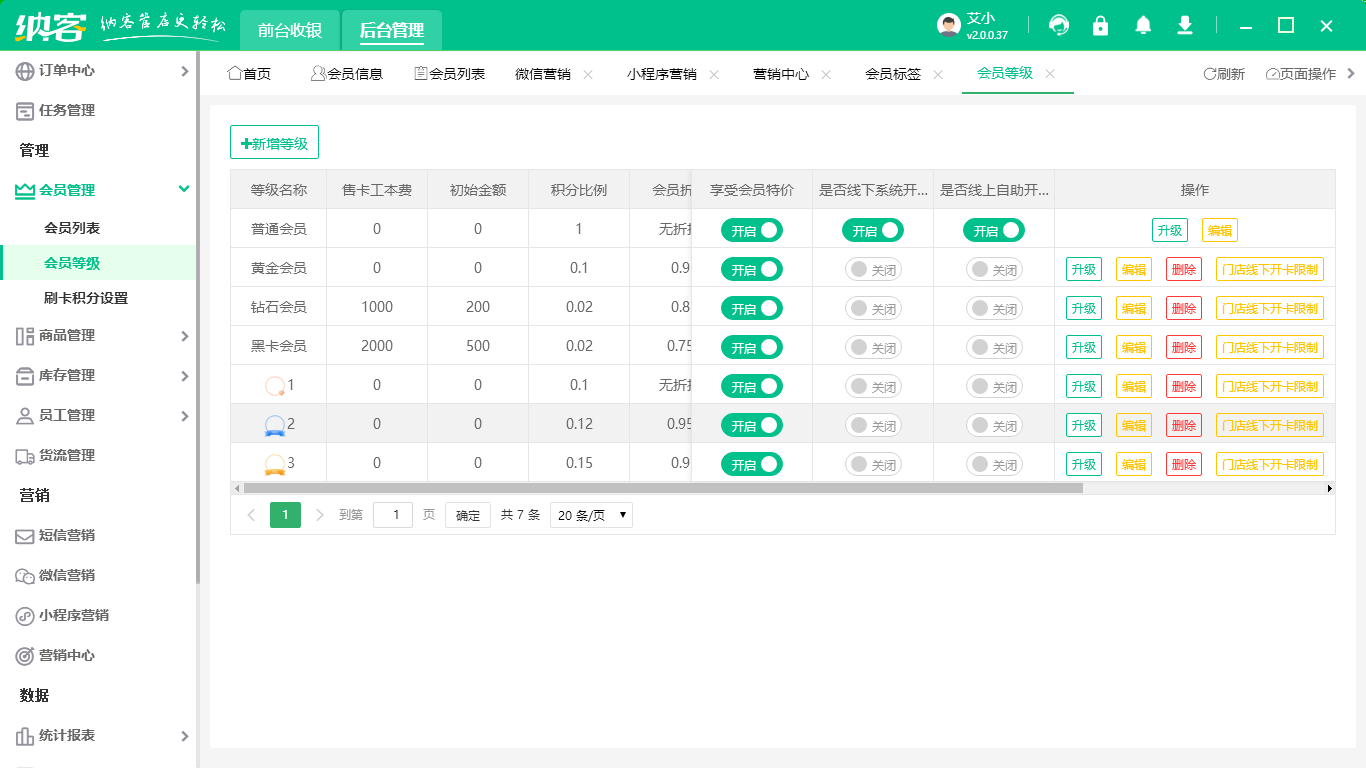Collapse the 会员管理 sidebar section
Image resolution: width=1366 pixels, height=768 pixels.
pos(183,189)
